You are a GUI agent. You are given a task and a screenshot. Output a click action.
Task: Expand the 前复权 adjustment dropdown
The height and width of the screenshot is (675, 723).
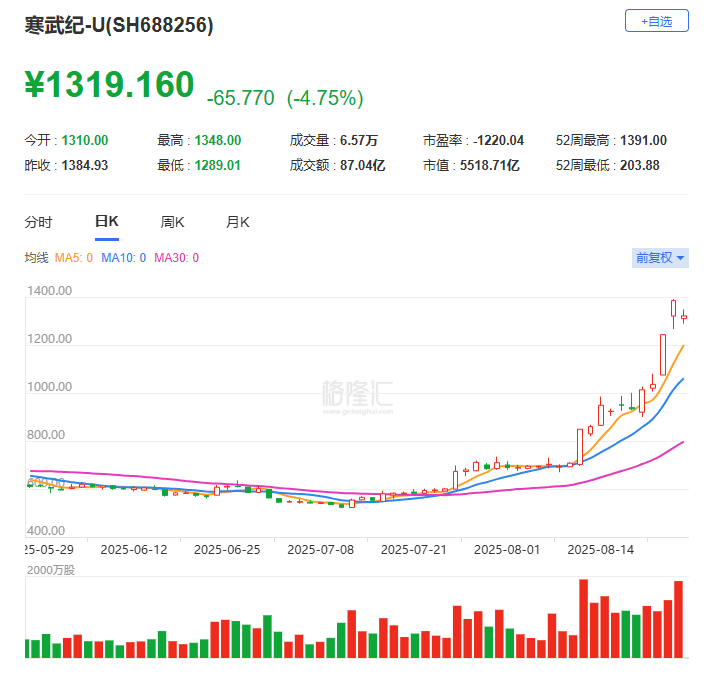point(660,258)
